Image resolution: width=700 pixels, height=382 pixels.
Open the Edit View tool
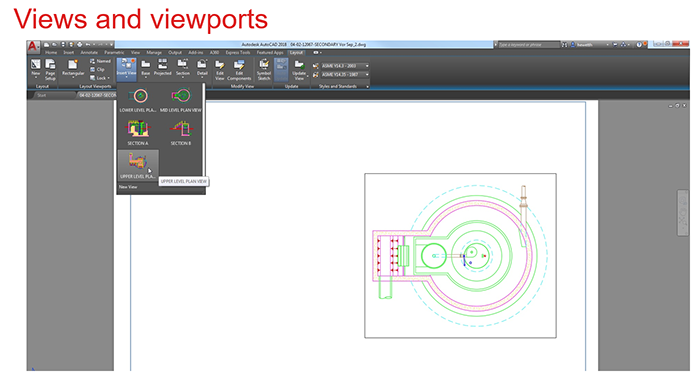pos(220,70)
